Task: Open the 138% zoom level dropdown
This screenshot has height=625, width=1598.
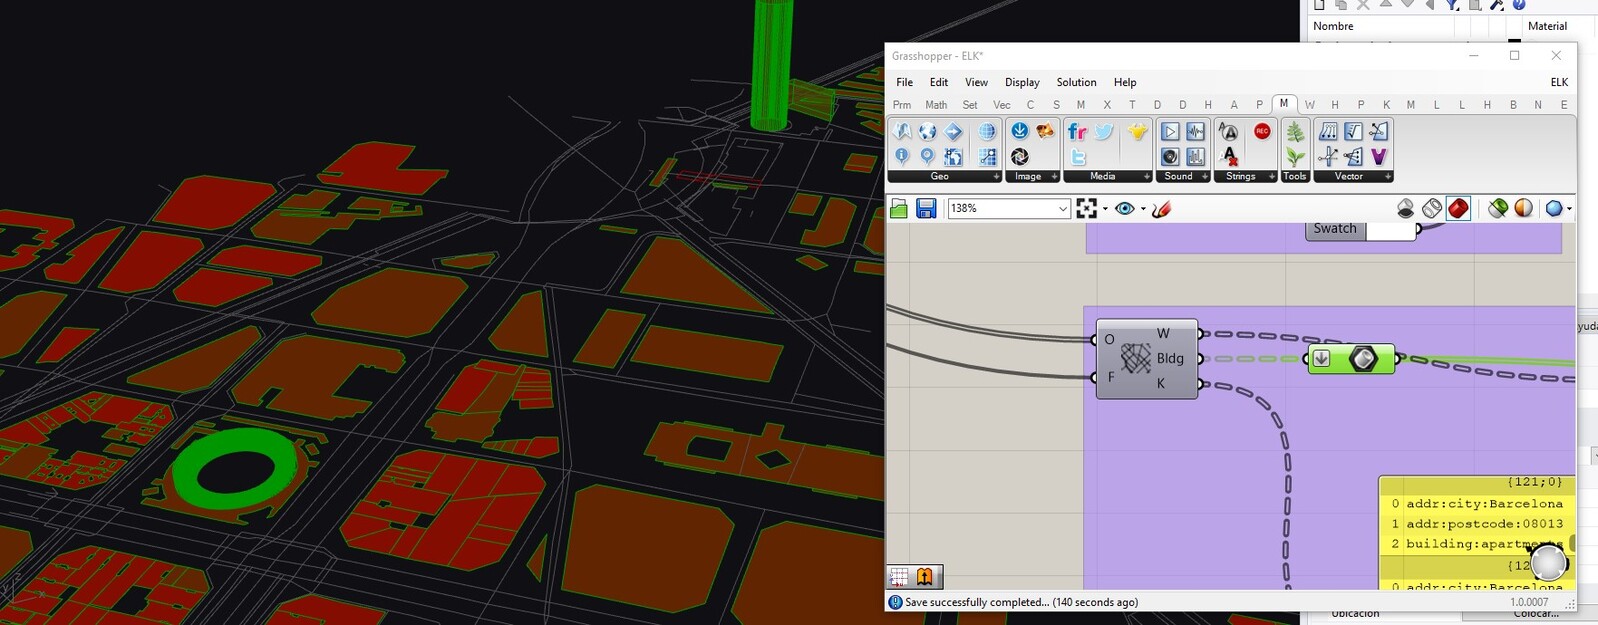Action: [1063, 209]
